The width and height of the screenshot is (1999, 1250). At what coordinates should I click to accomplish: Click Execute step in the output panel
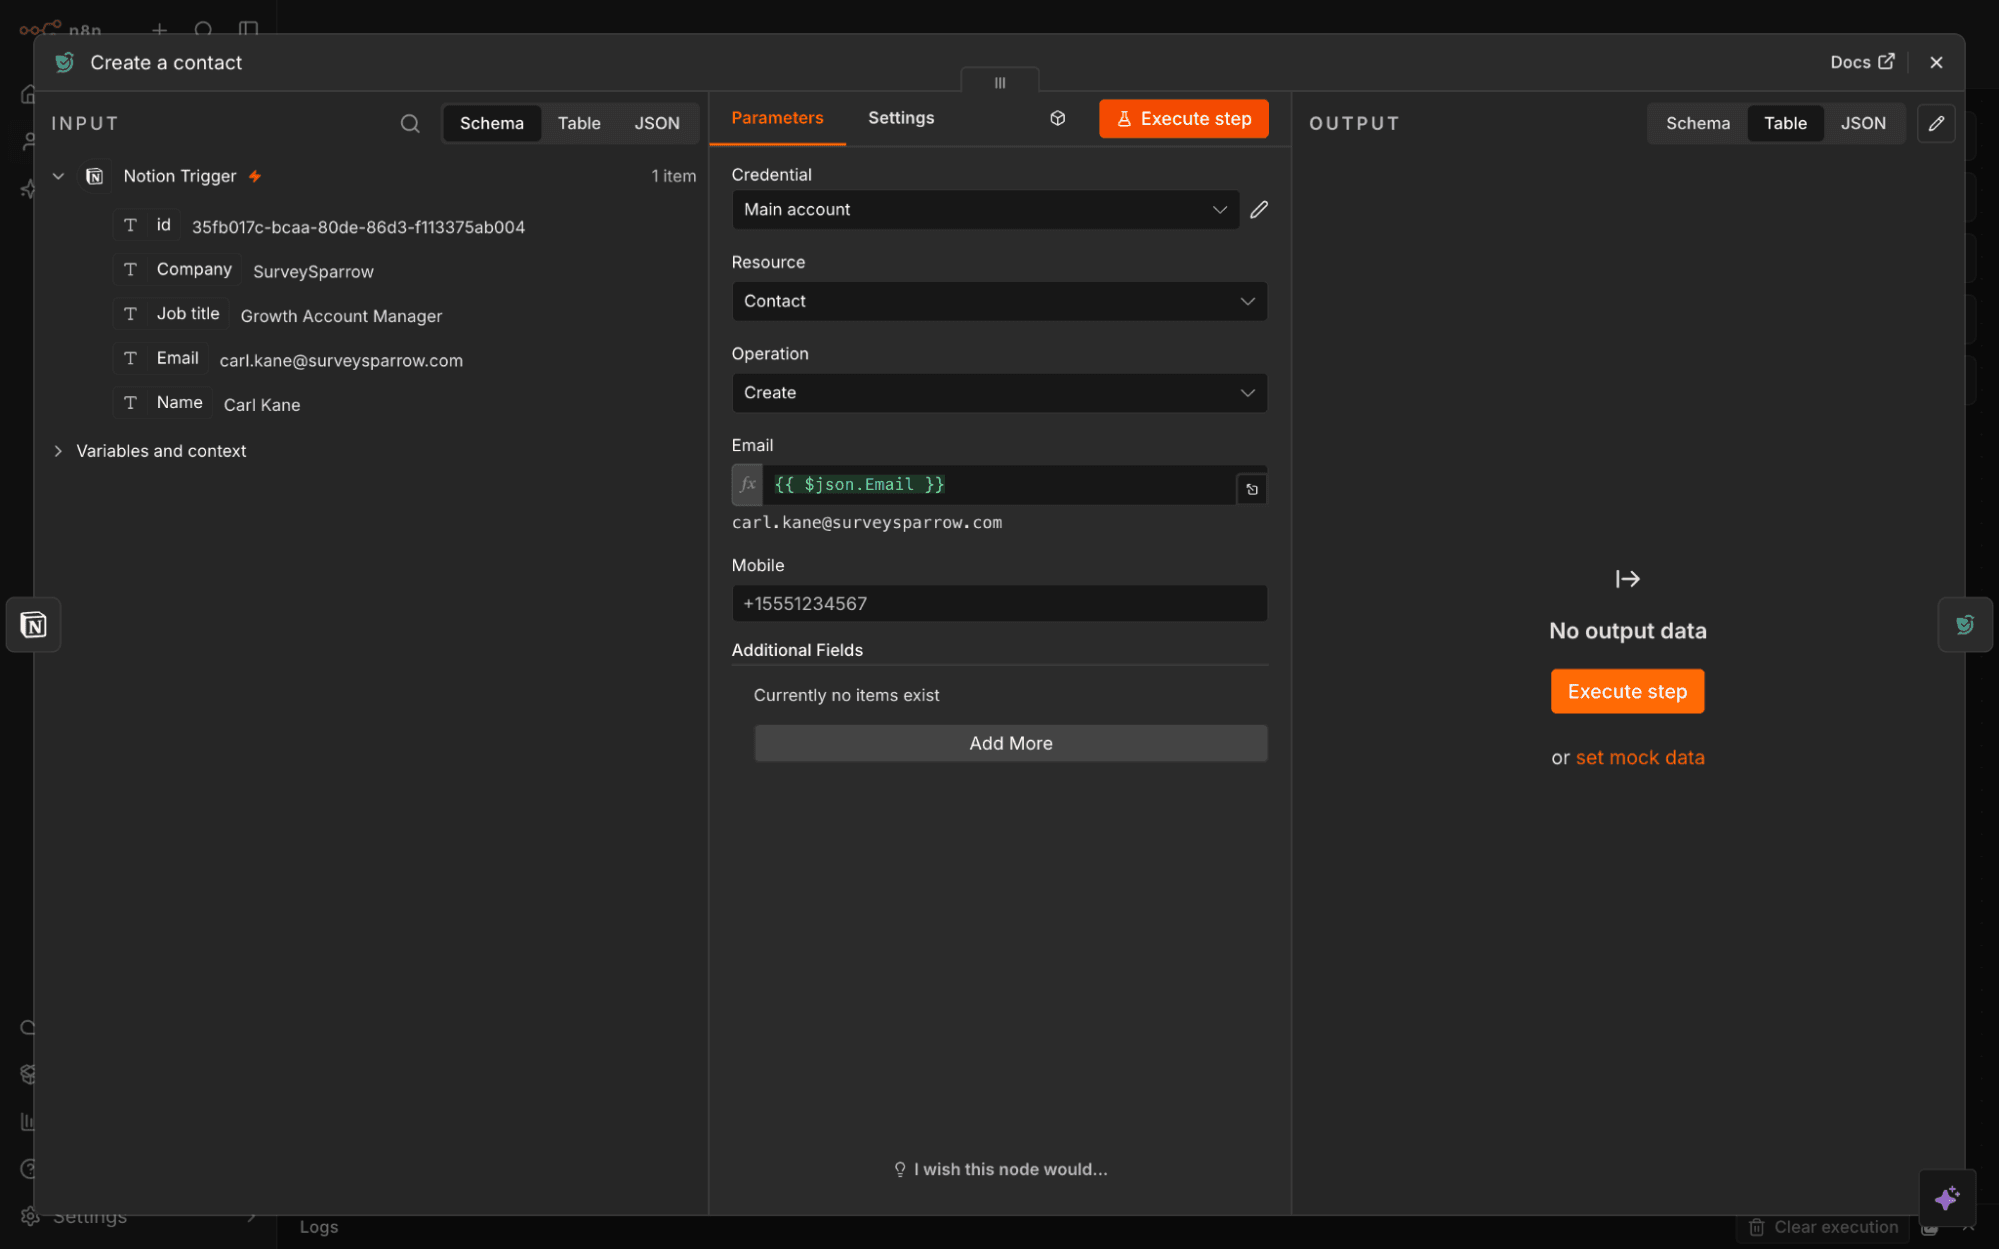[1627, 691]
